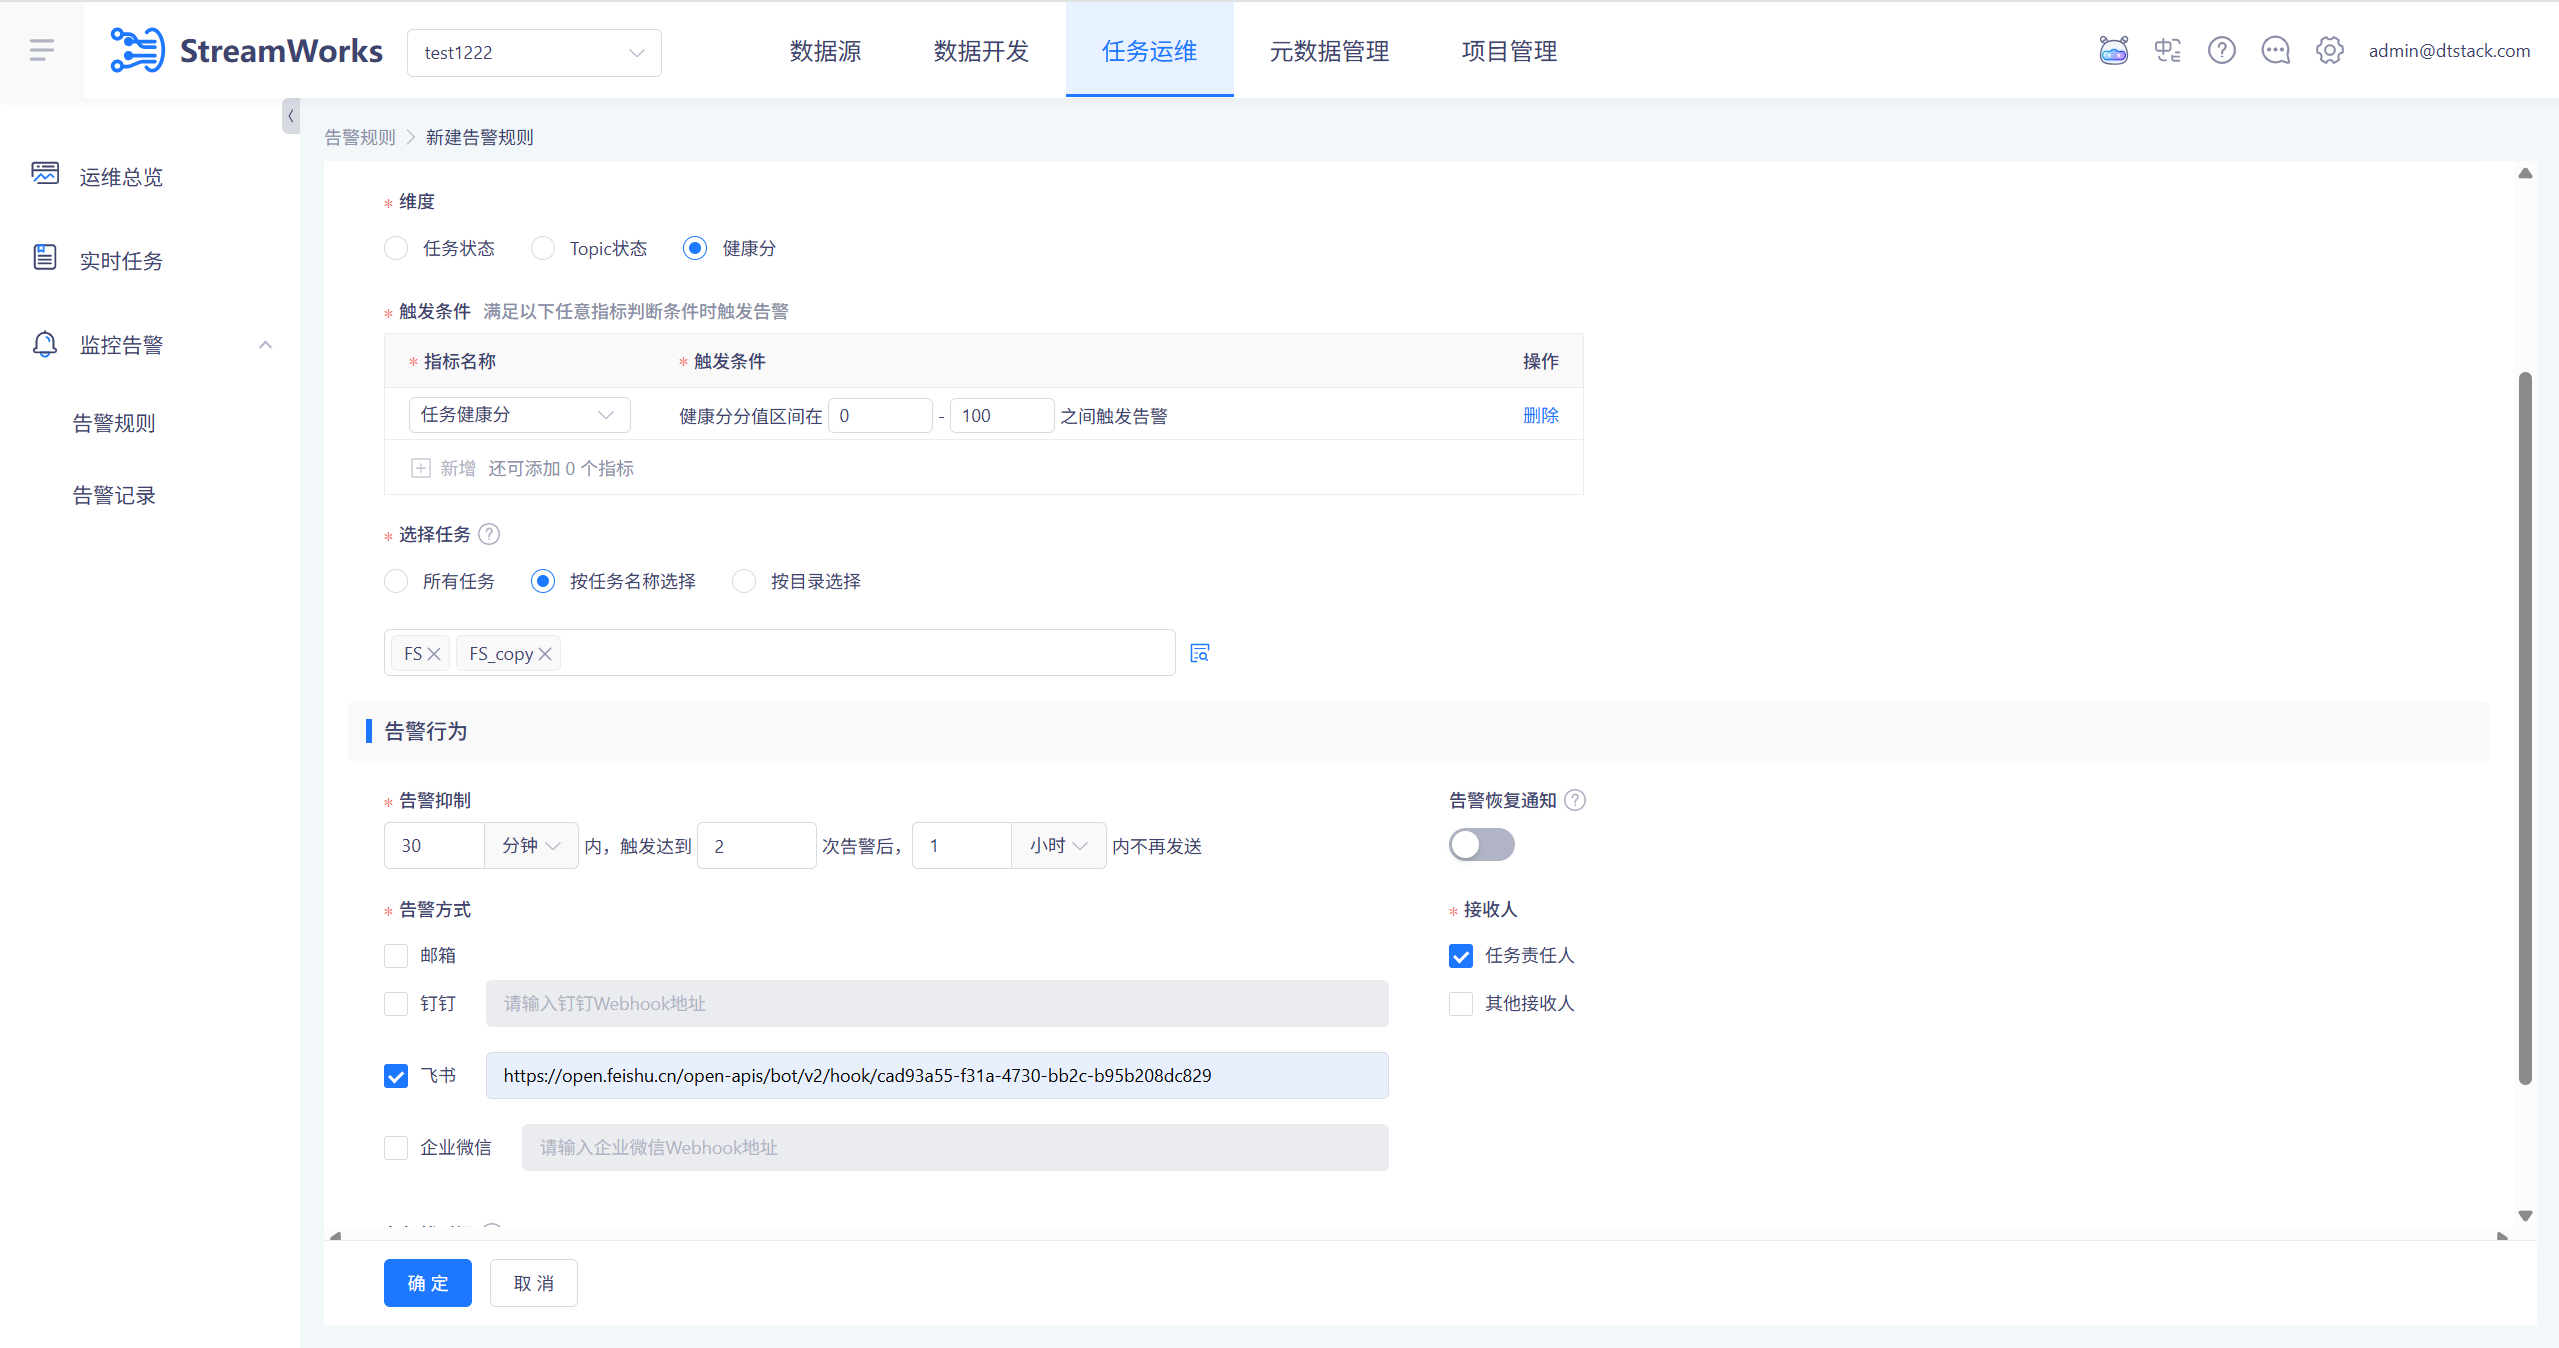Check the 企业微信 checkbox
This screenshot has width=2559, height=1348.
[396, 1148]
